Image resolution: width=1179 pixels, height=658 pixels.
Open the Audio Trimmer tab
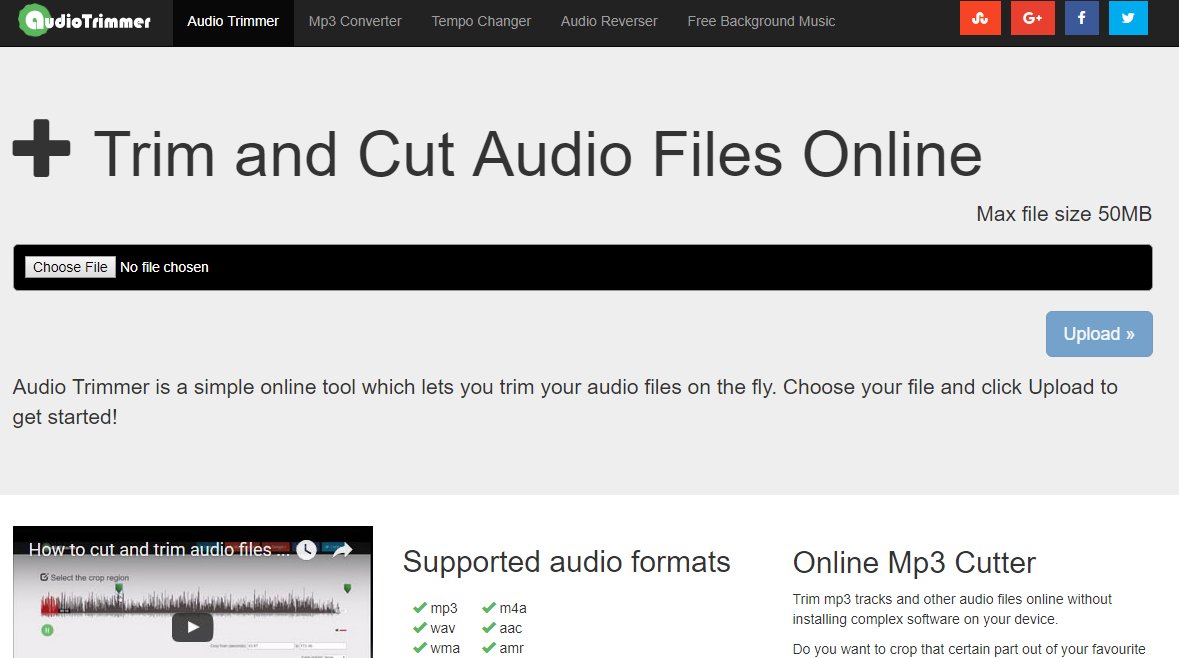pyautogui.click(x=233, y=21)
